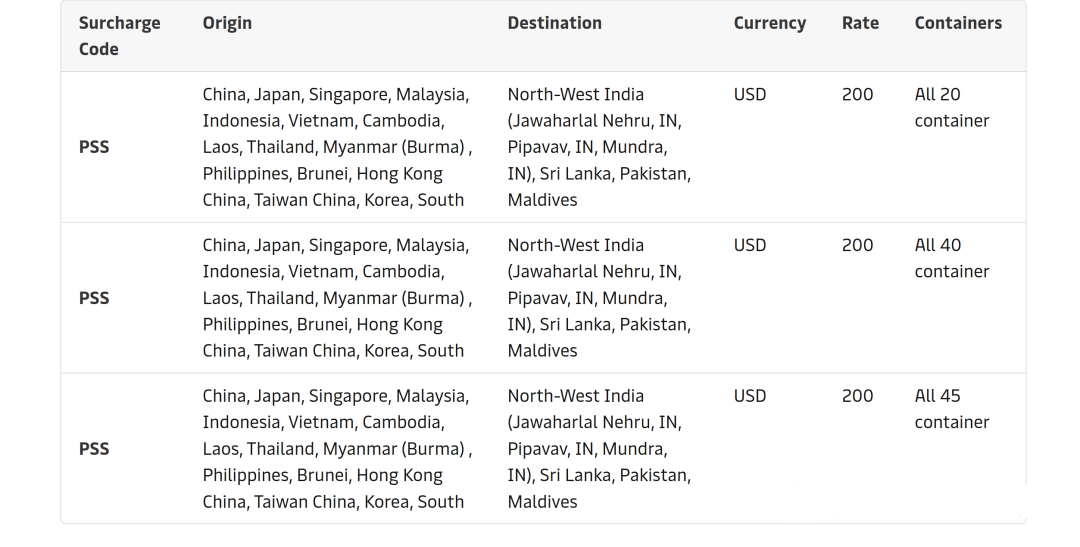Click rate 200 in the 45 container row
The height and width of the screenshot is (547, 1080).
(x=857, y=396)
